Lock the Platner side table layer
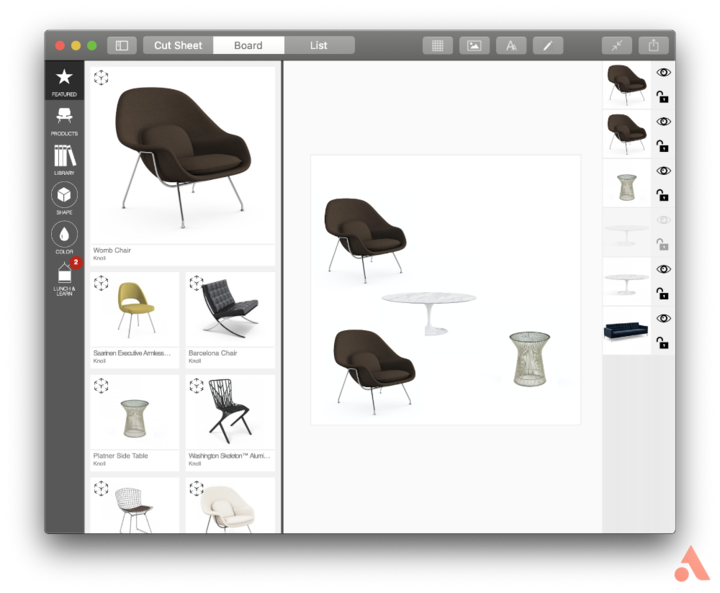Viewport: 720px width, 593px height. click(x=662, y=195)
